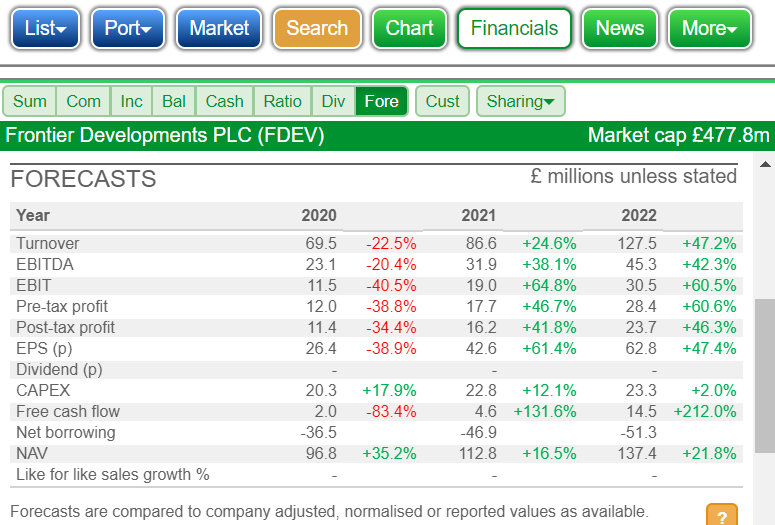775x525 pixels.
Task: Expand the Sharing dropdown
Action: pyautogui.click(x=520, y=101)
